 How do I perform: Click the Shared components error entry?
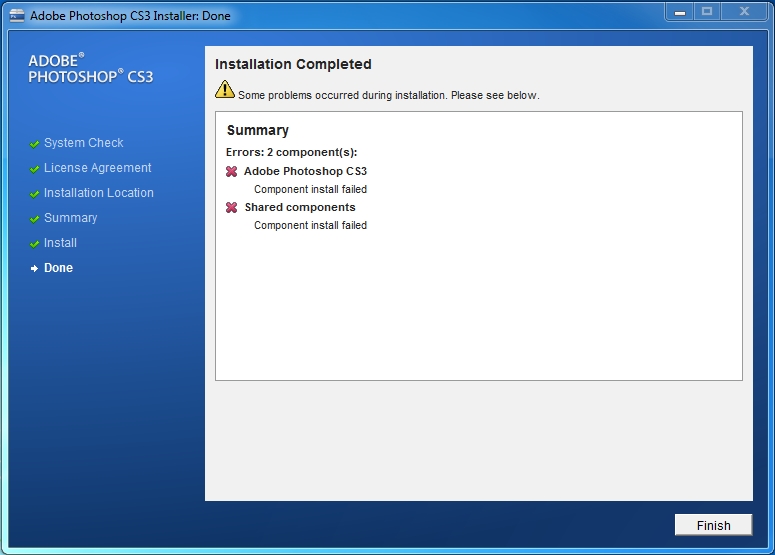click(x=300, y=207)
